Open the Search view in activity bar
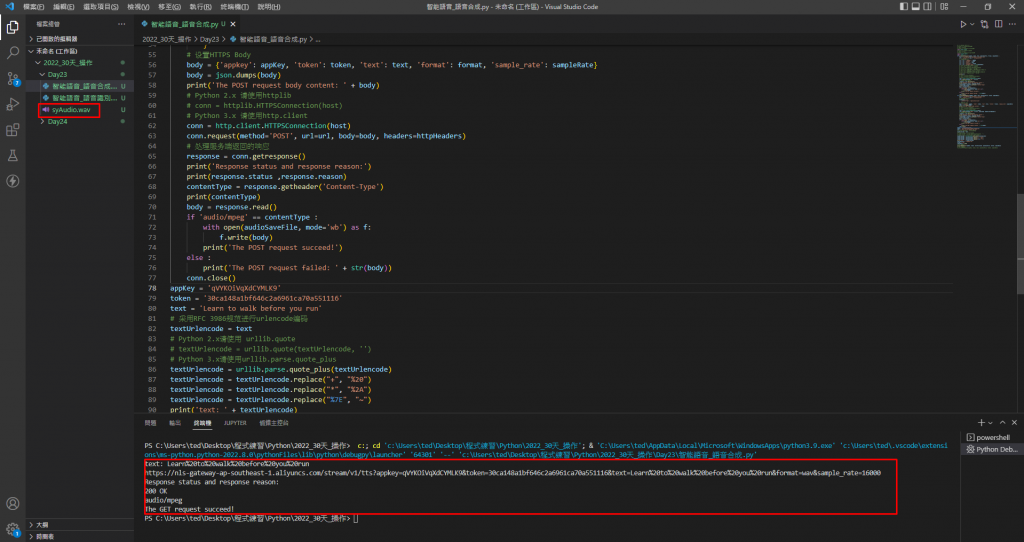Screen dimensions: 1024x542 coord(12,54)
